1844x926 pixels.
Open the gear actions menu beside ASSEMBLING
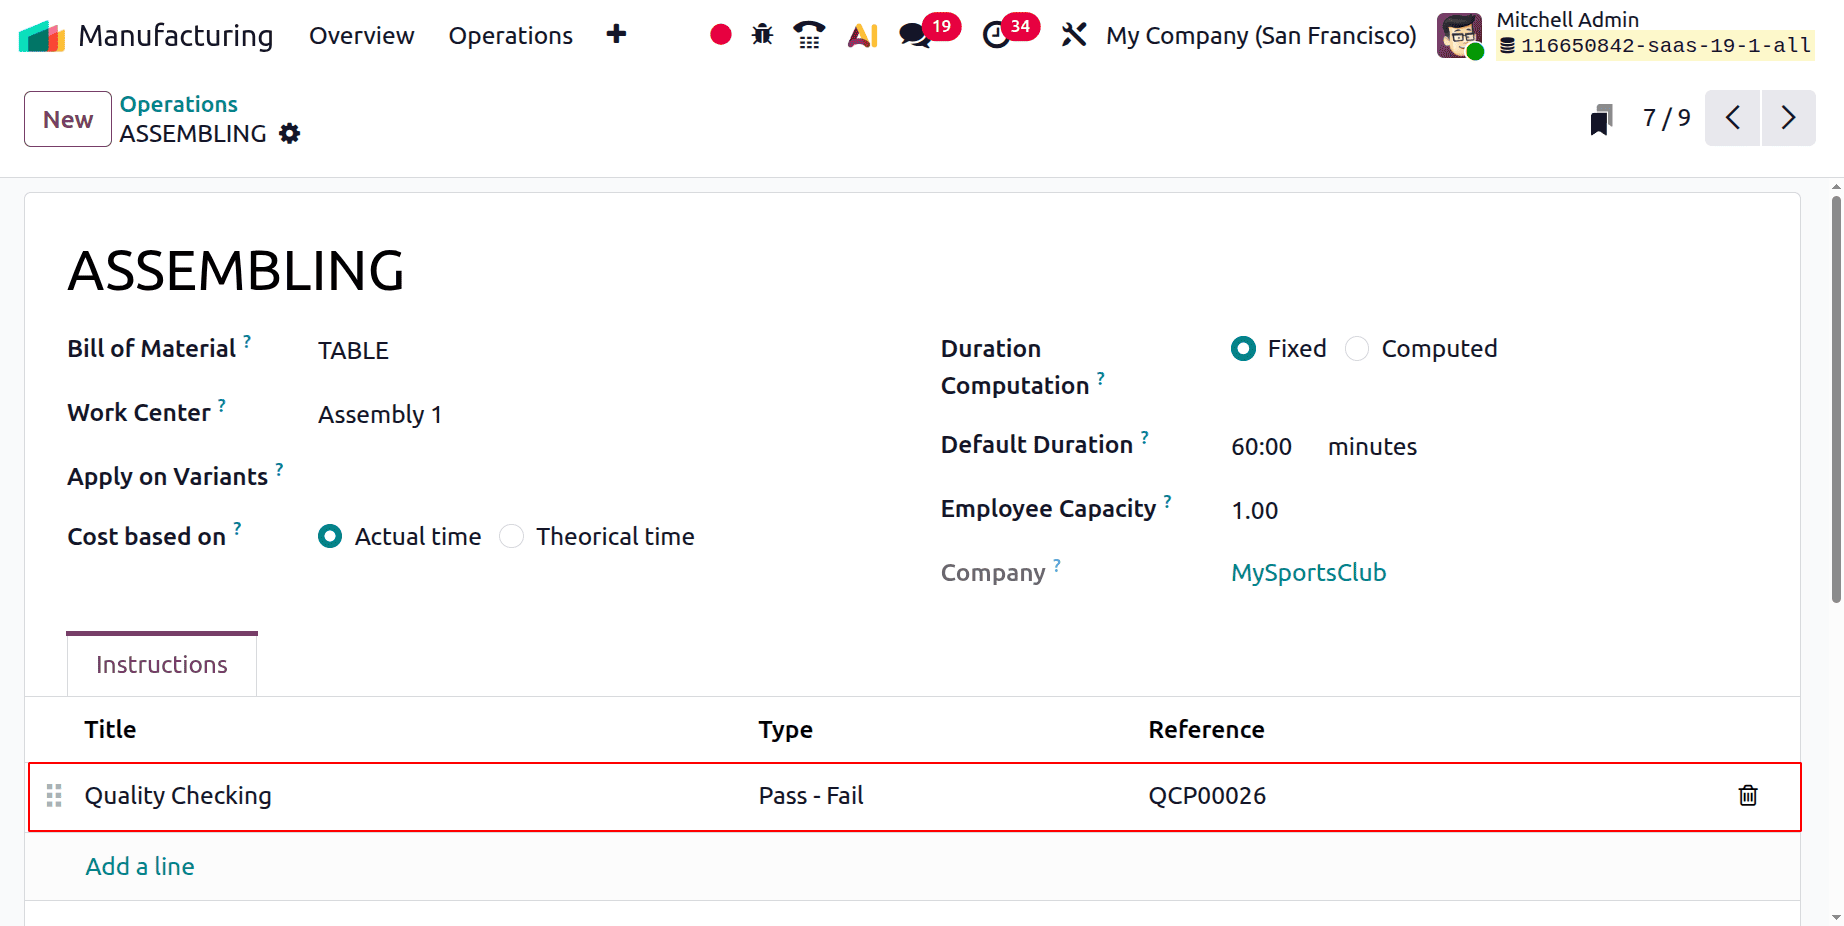[289, 133]
